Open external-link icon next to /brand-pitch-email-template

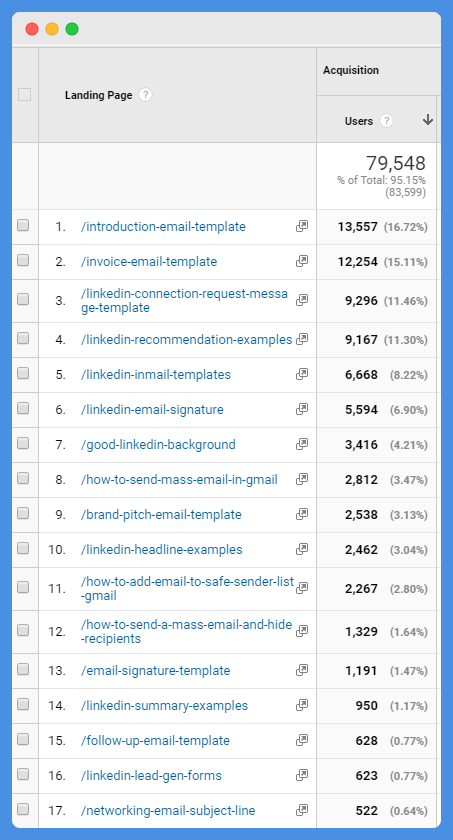[x=302, y=514]
